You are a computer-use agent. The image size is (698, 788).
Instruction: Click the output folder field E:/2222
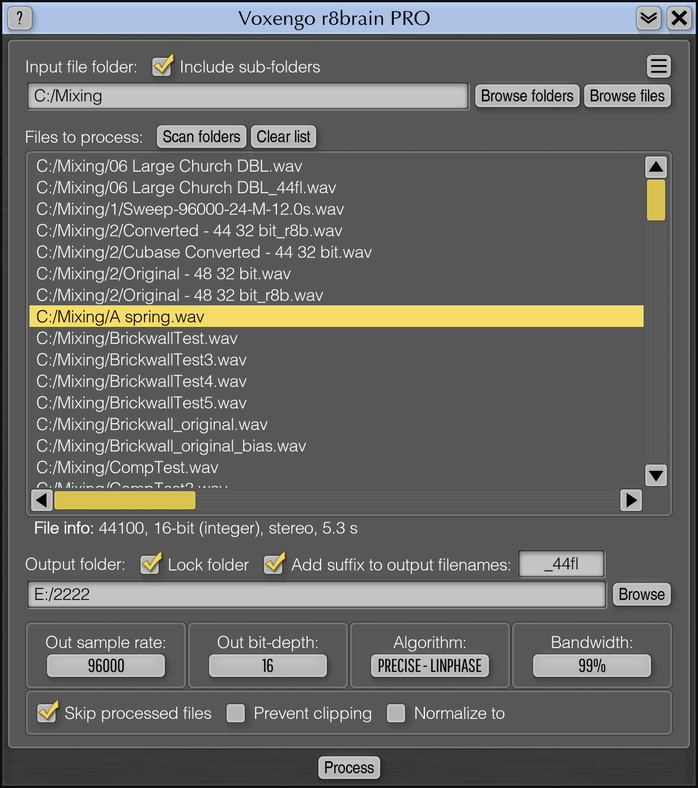point(317,595)
